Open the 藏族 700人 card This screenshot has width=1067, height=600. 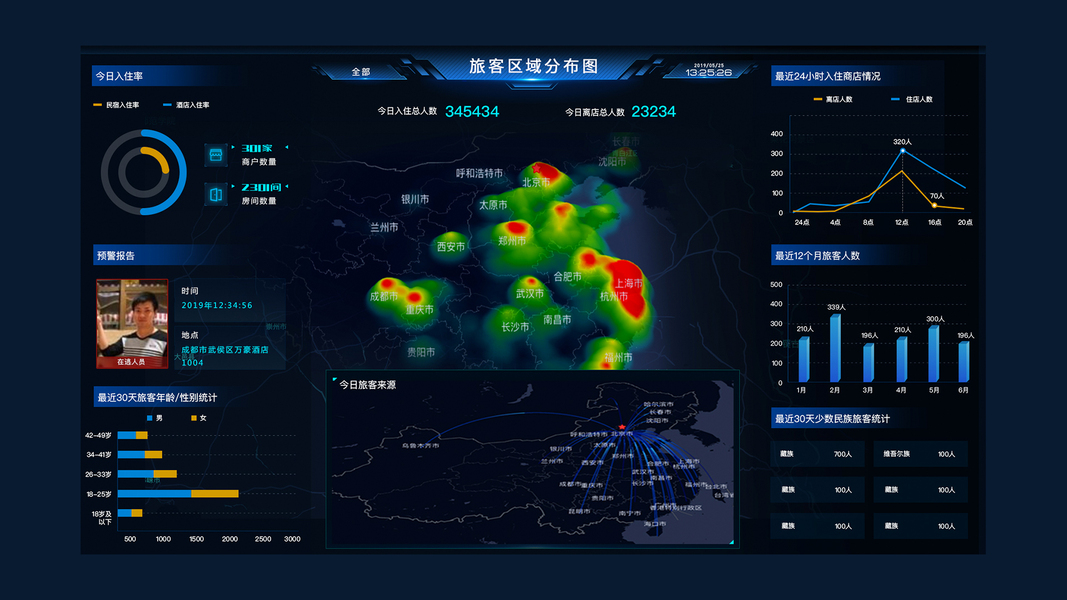pos(818,454)
